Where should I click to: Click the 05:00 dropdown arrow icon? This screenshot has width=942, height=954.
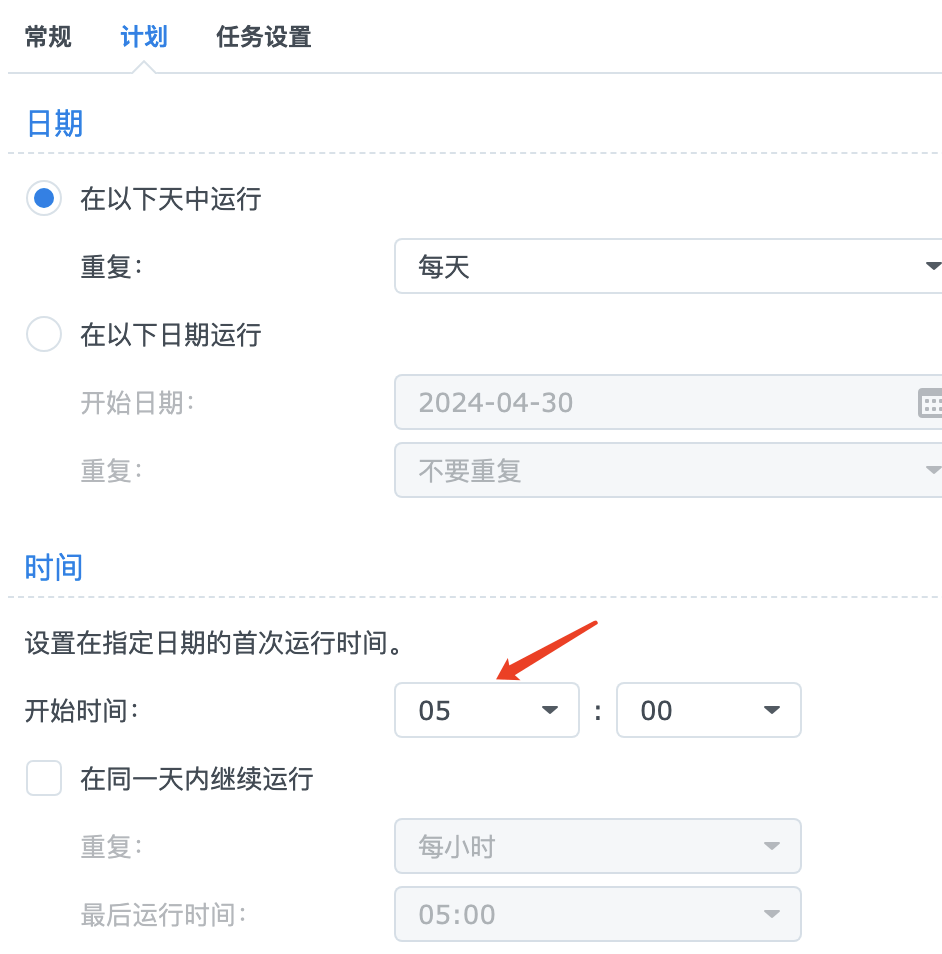771,914
